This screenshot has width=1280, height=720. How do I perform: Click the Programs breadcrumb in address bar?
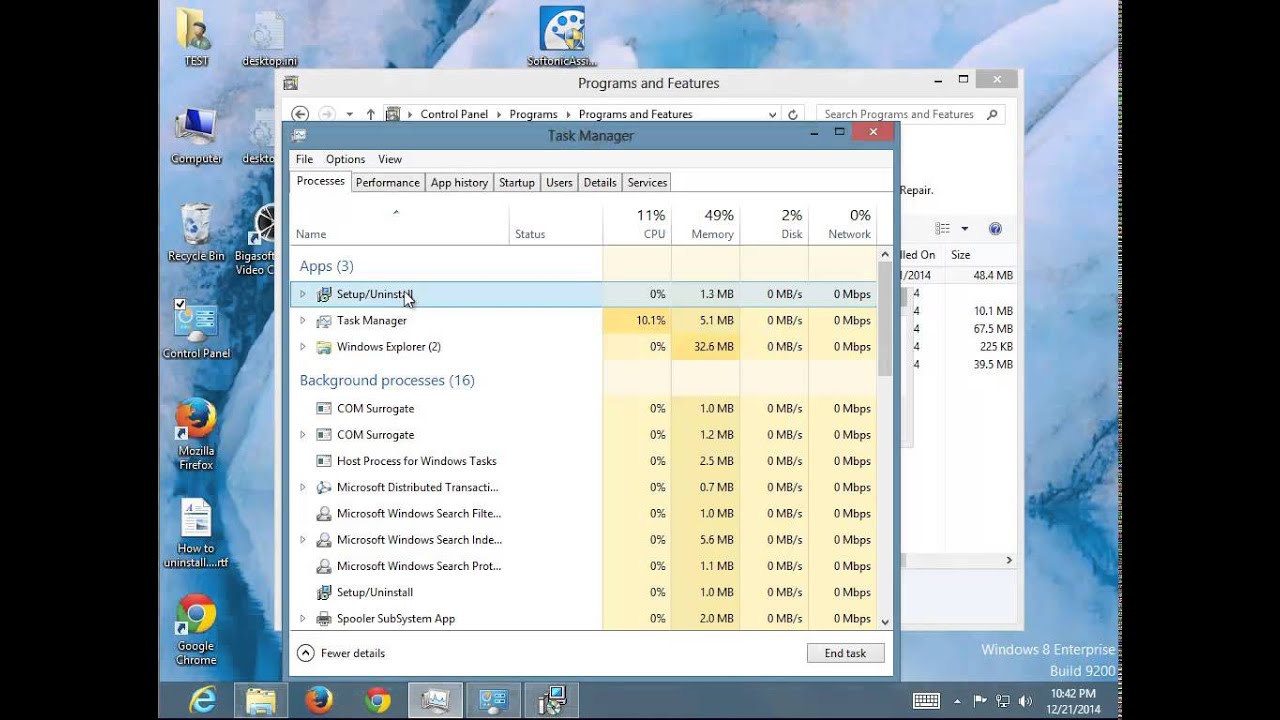pos(533,114)
